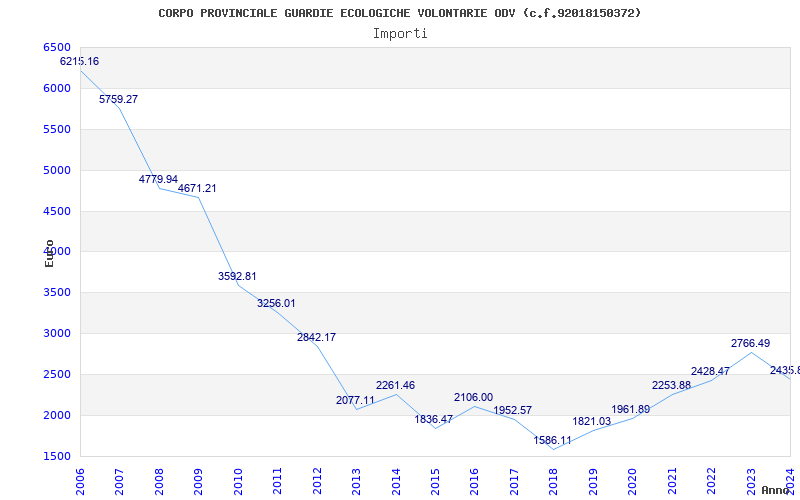
Task: Click the 2023 year label
Action: click(751, 482)
